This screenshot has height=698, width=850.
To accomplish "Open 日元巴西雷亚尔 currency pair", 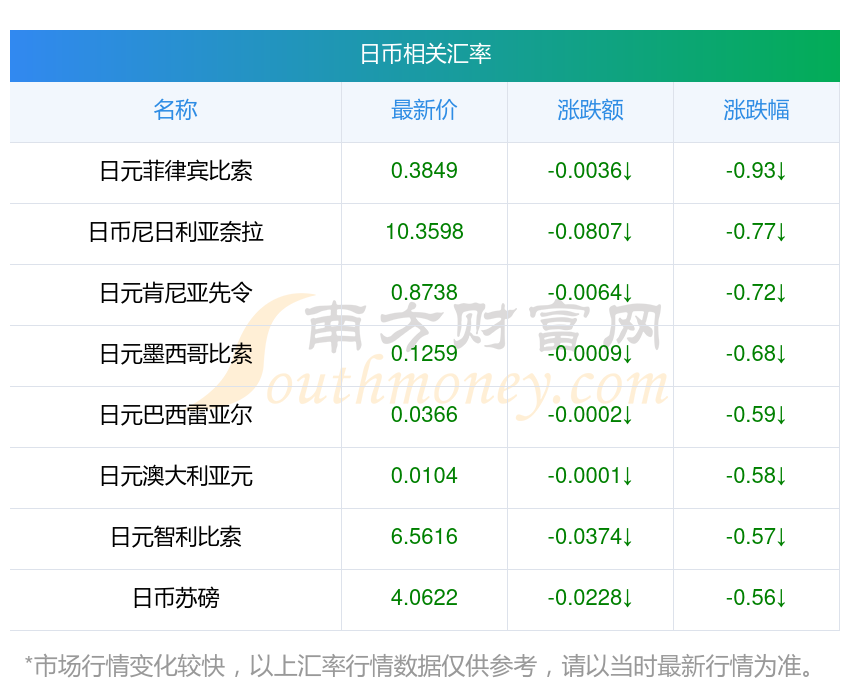I will point(176,415).
